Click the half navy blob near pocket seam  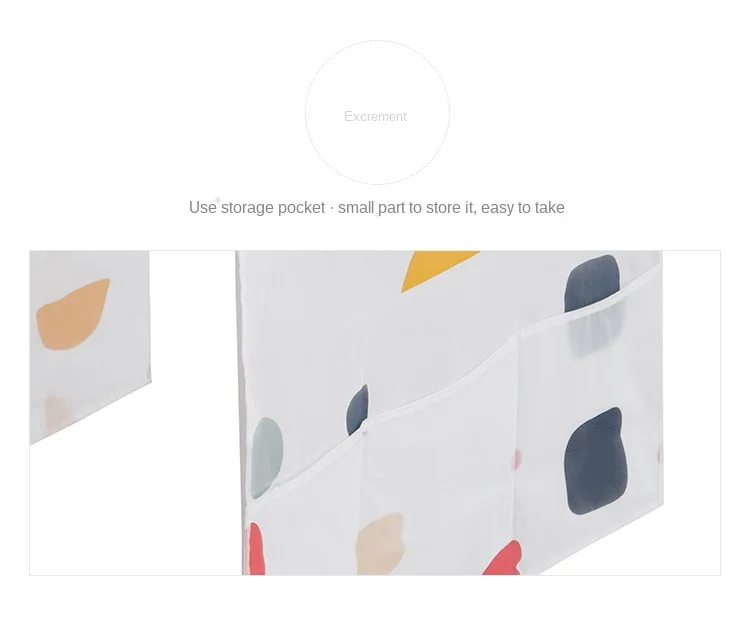pyautogui.click(x=358, y=409)
